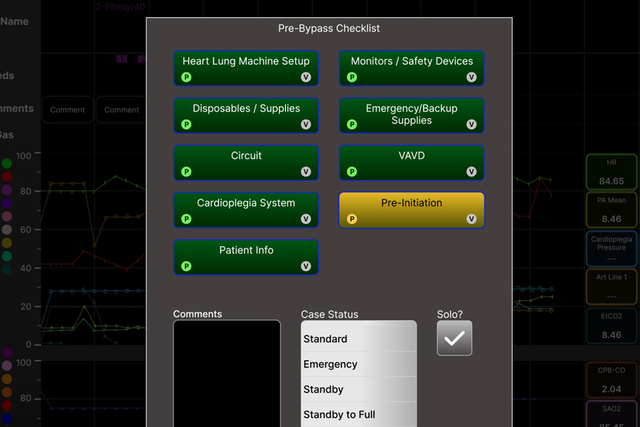Click the Art Line 1 tile
Viewport: 640px width, 427px height.
coord(611,287)
